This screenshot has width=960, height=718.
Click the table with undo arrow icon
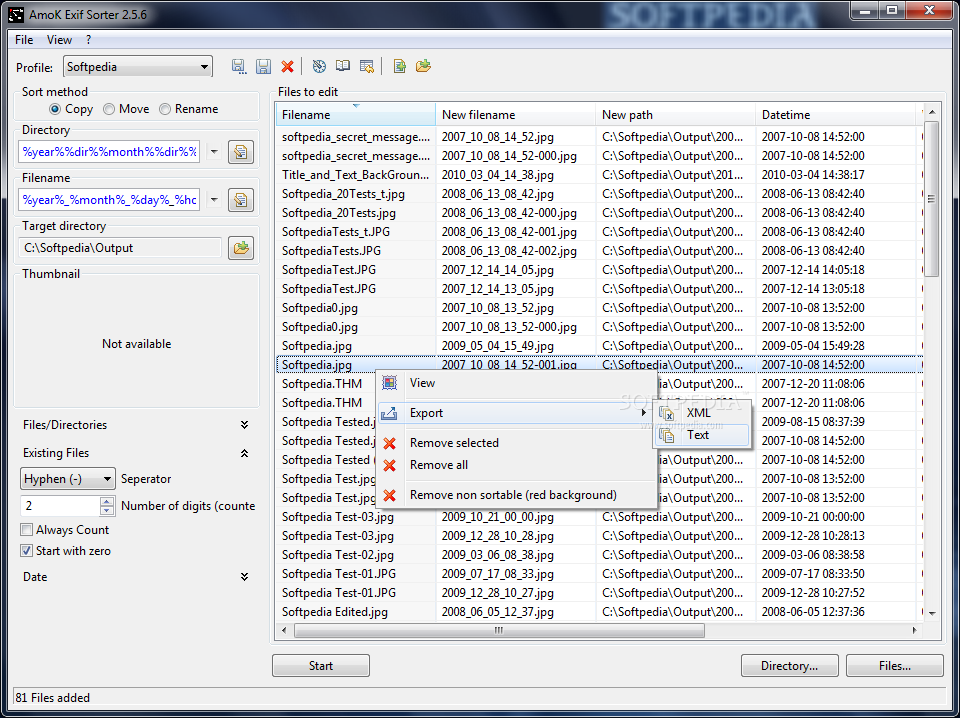point(367,67)
